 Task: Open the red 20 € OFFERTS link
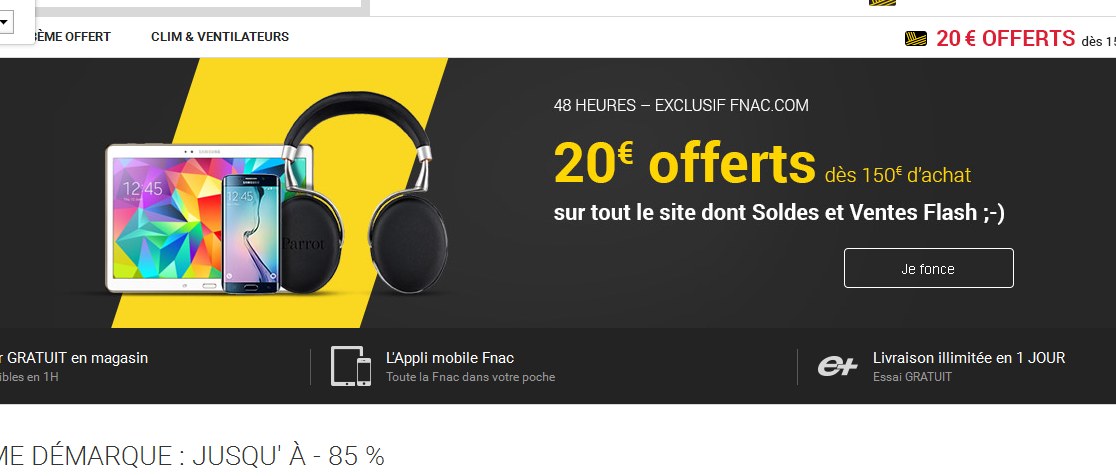[x=1005, y=38]
